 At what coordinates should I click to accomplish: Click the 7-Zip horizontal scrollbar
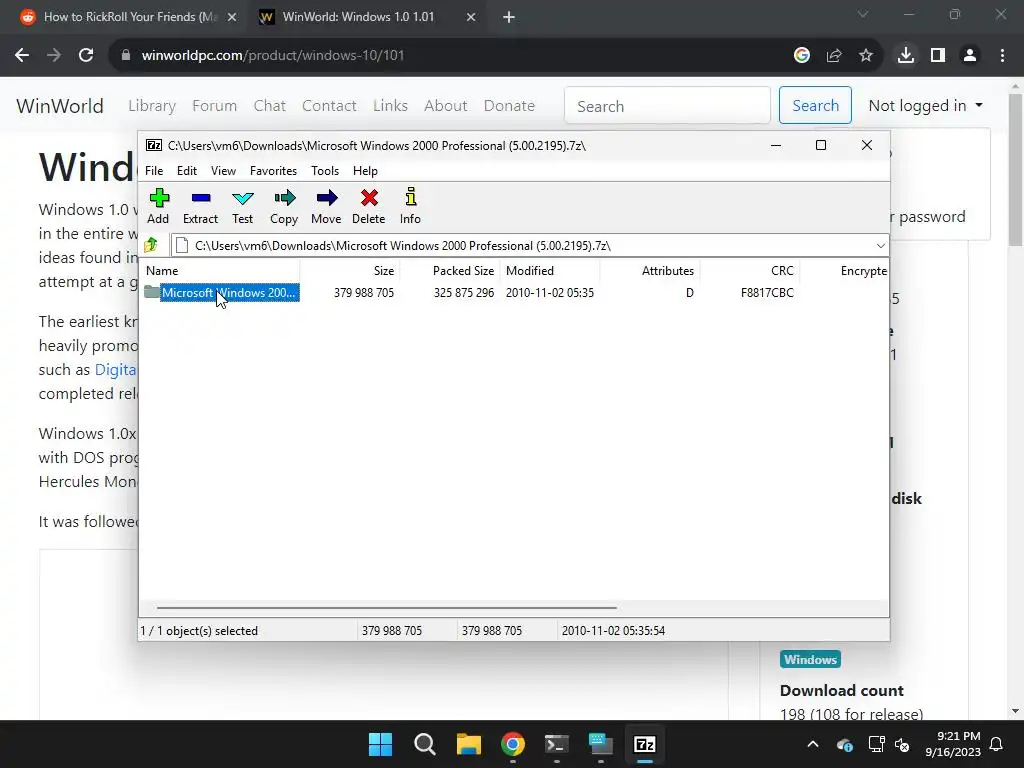(x=387, y=607)
